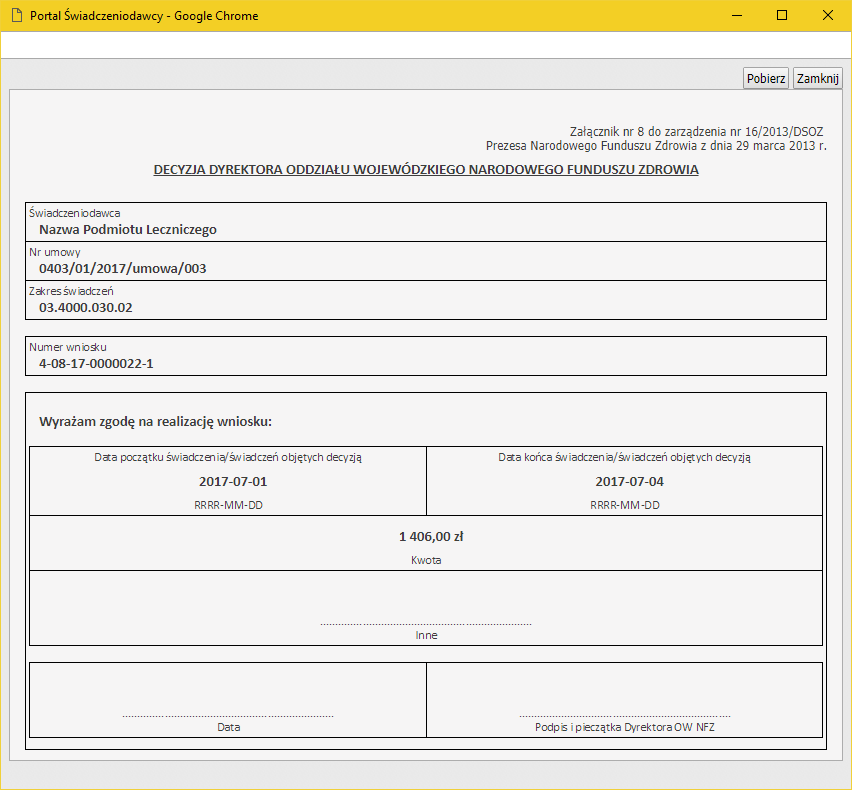Click the application number 4-08-17-0000022-1

pyautogui.click(x=96, y=364)
